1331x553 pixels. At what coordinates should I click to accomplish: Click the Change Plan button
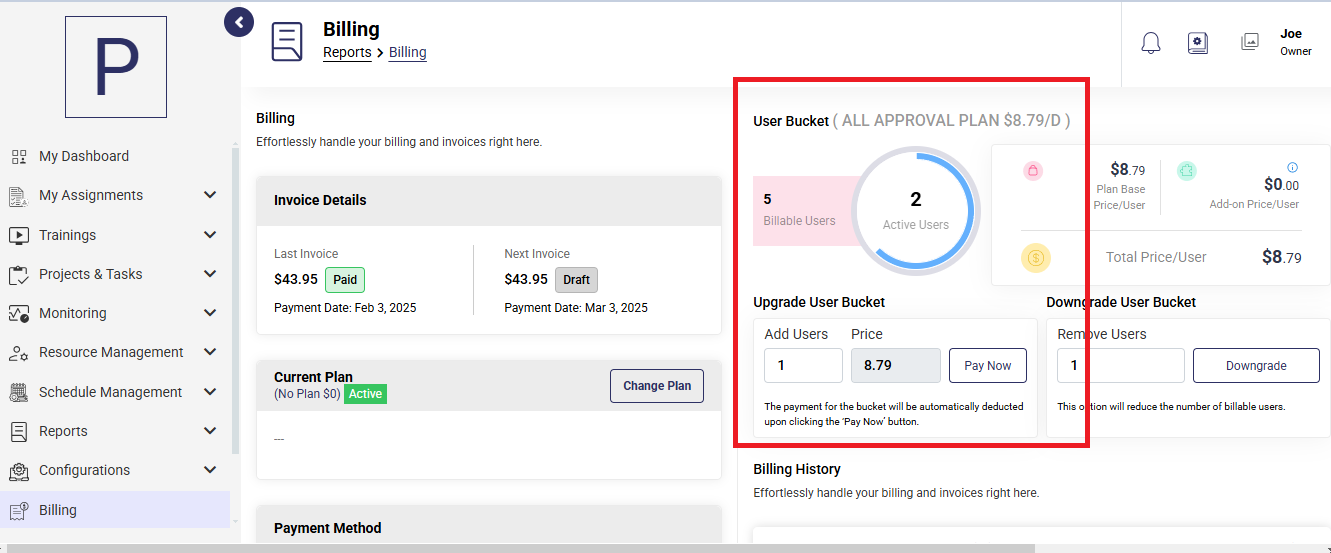pyautogui.click(x=657, y=386)
